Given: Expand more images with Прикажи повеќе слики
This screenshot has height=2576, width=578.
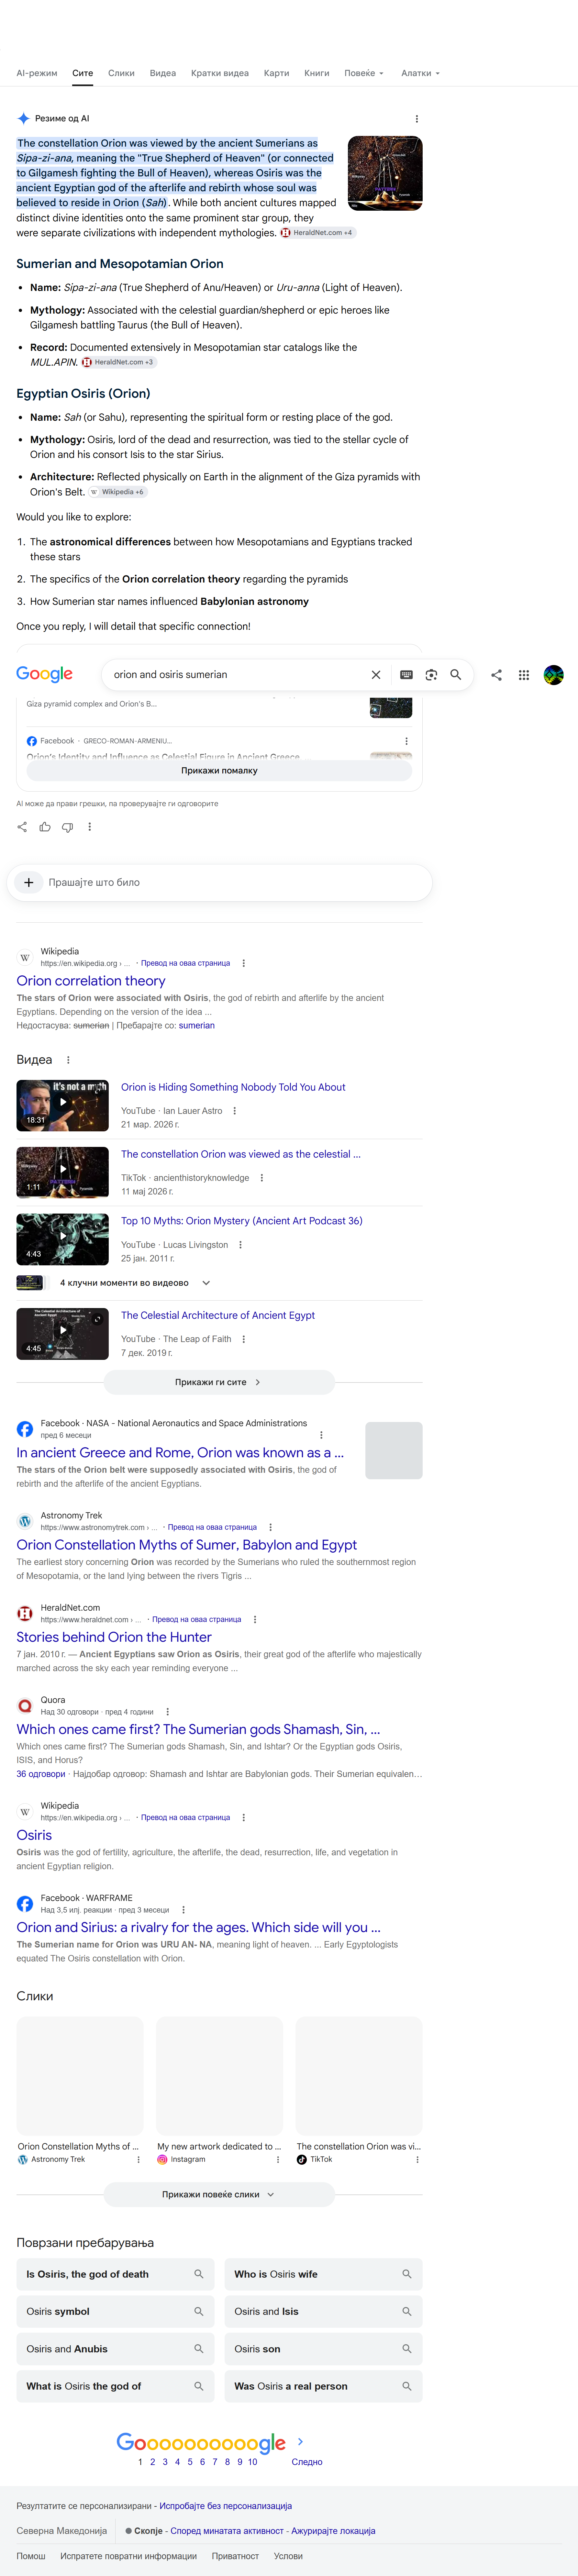Looking at the screenshot, I should 219,2195.
